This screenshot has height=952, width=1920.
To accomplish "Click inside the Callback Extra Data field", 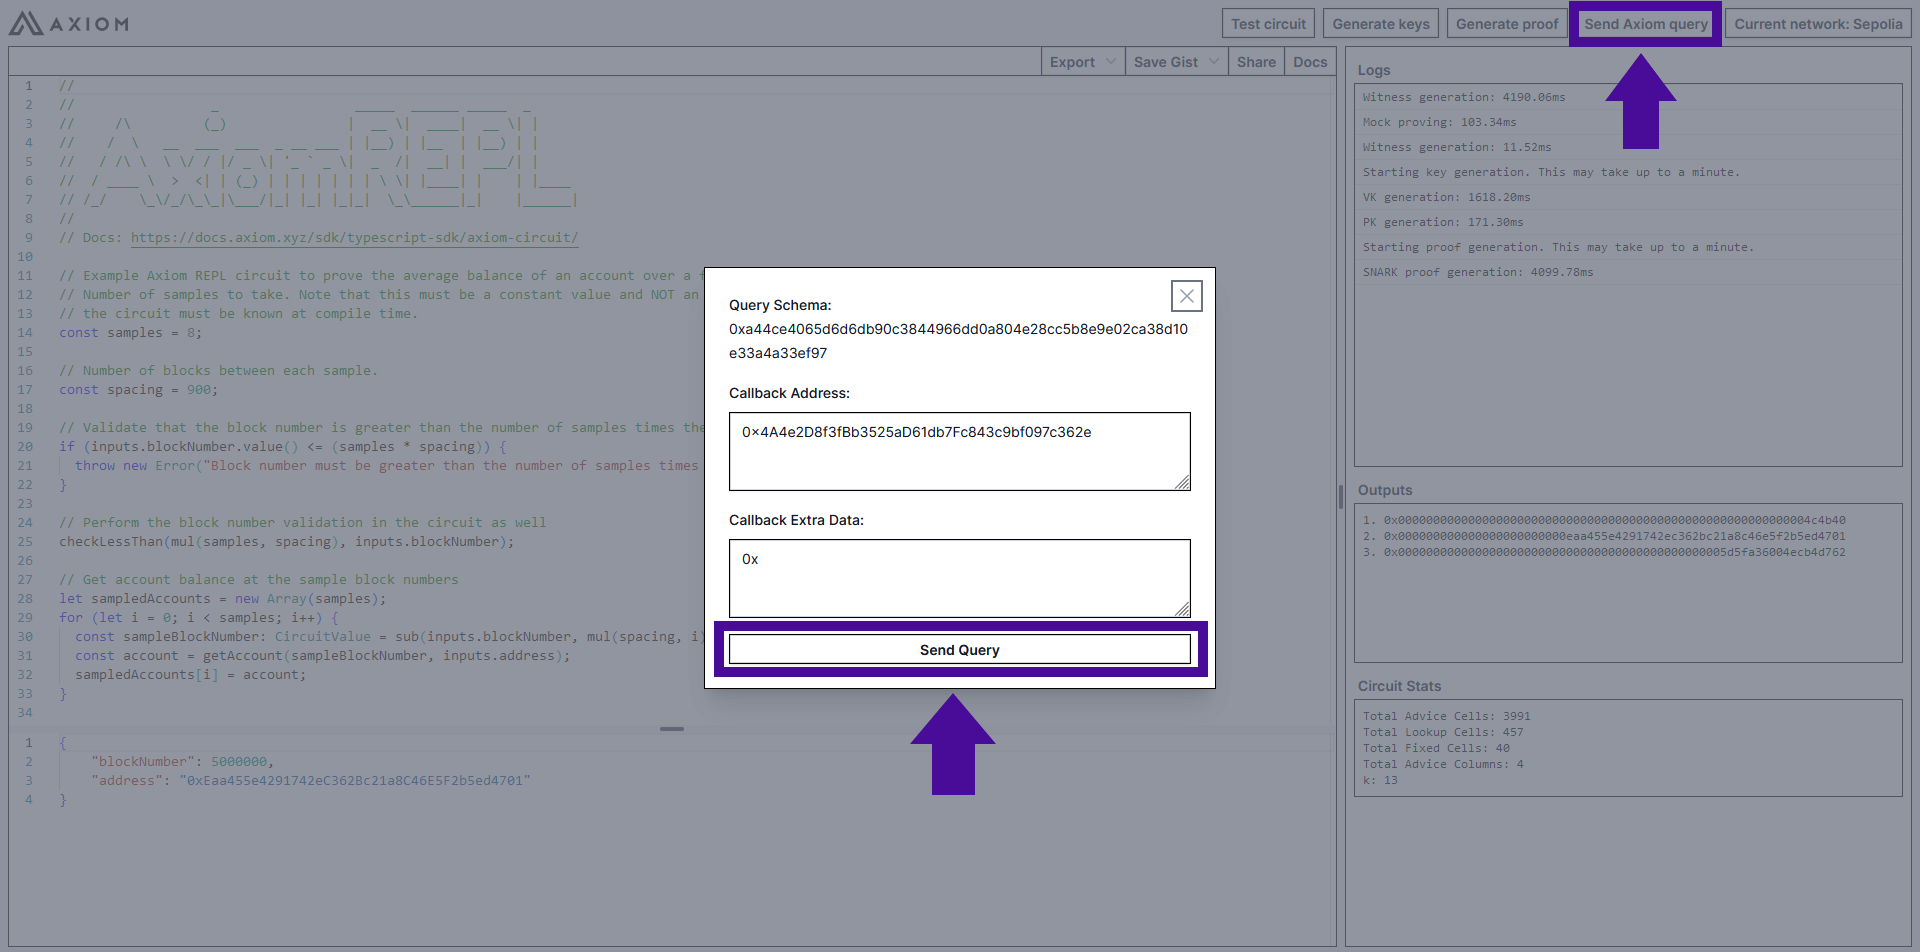I will [958, 578].
